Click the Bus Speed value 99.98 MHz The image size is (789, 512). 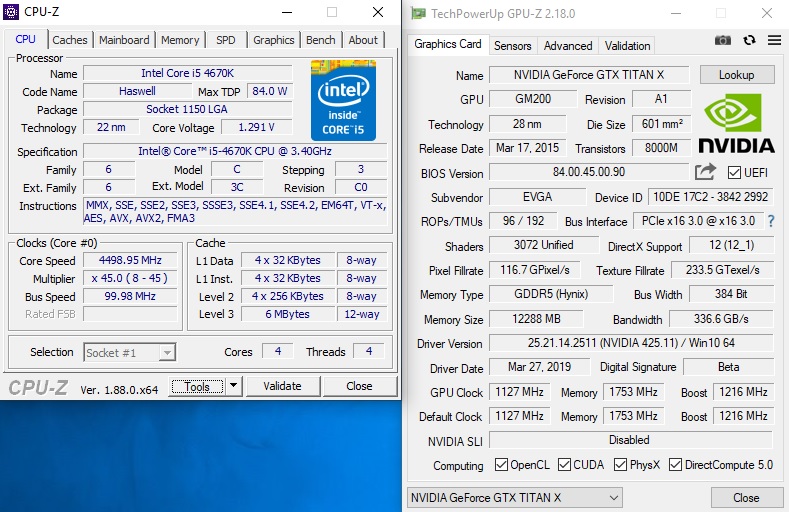point(130,296)
